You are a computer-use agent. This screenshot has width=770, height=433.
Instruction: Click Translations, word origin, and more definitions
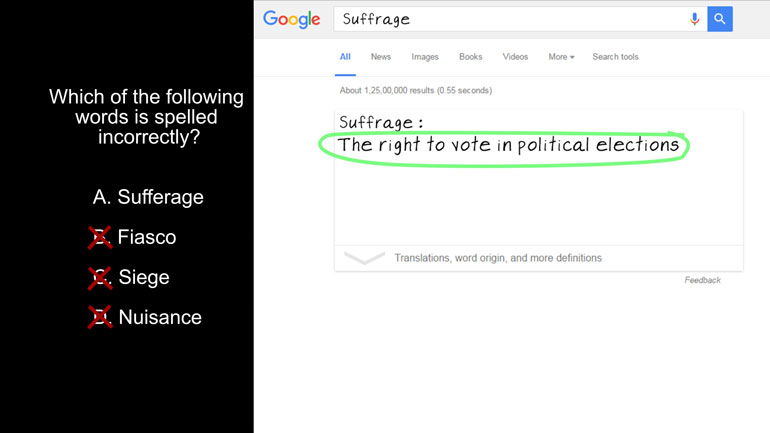pyautogui.click(x=498, y=258)
